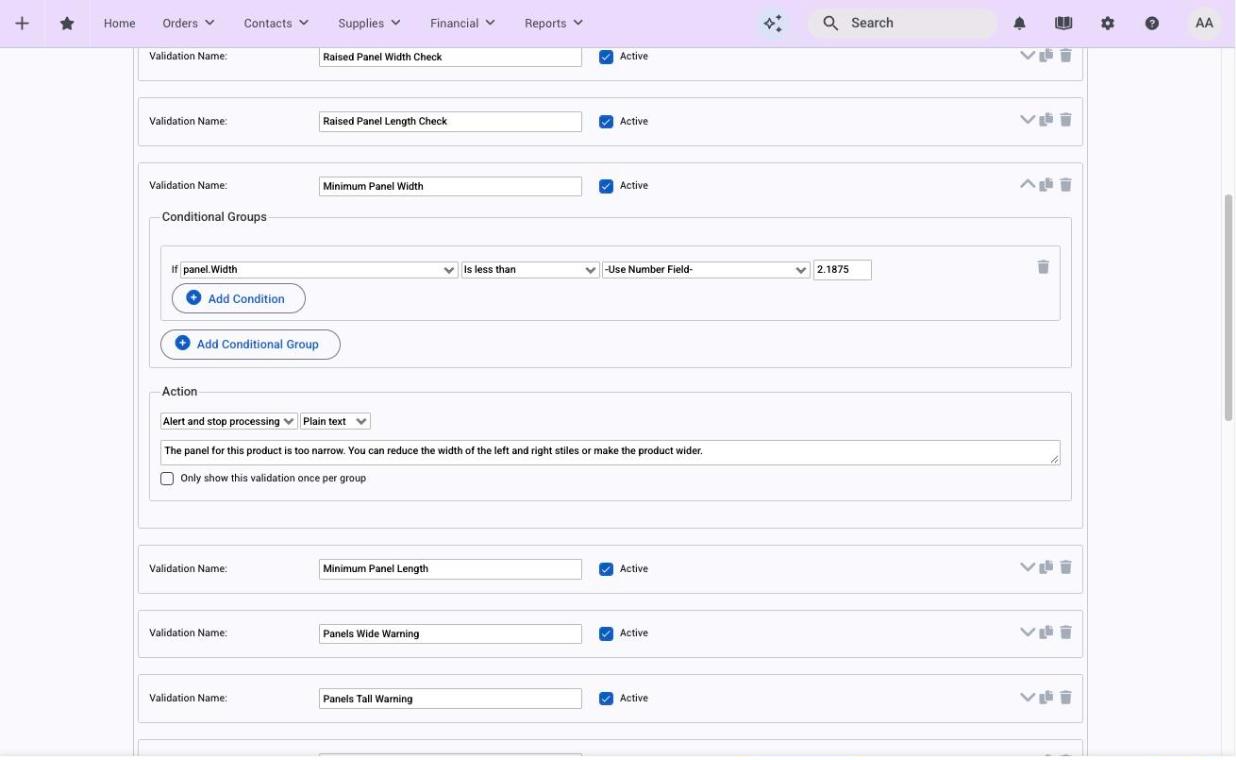Delete the Minimum Panel Length validation
Viewport: 1236px width, 760px height.
click(x=1066, y=567)
